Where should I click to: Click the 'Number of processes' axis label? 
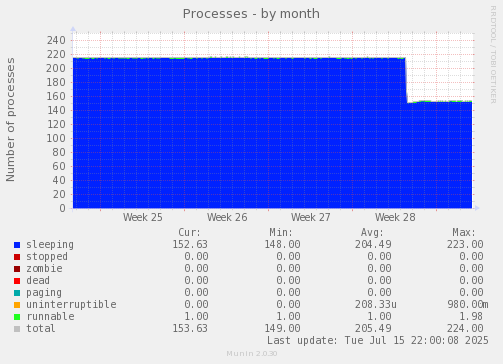pyautogui.click(x=11, y=120)
